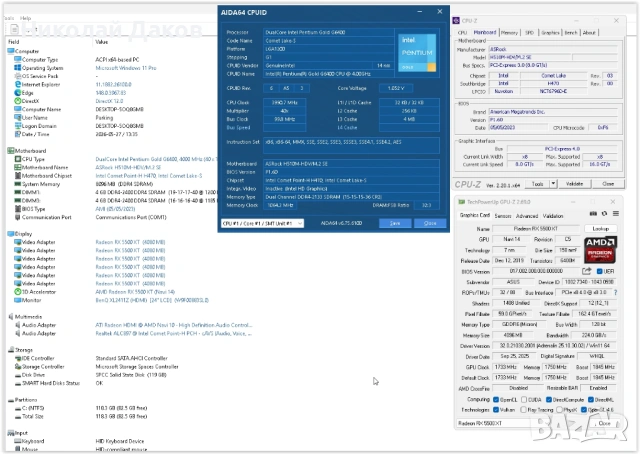Click the Date / Time row icon
This screenshot has width=640, height=454.
tap(18, 134)
